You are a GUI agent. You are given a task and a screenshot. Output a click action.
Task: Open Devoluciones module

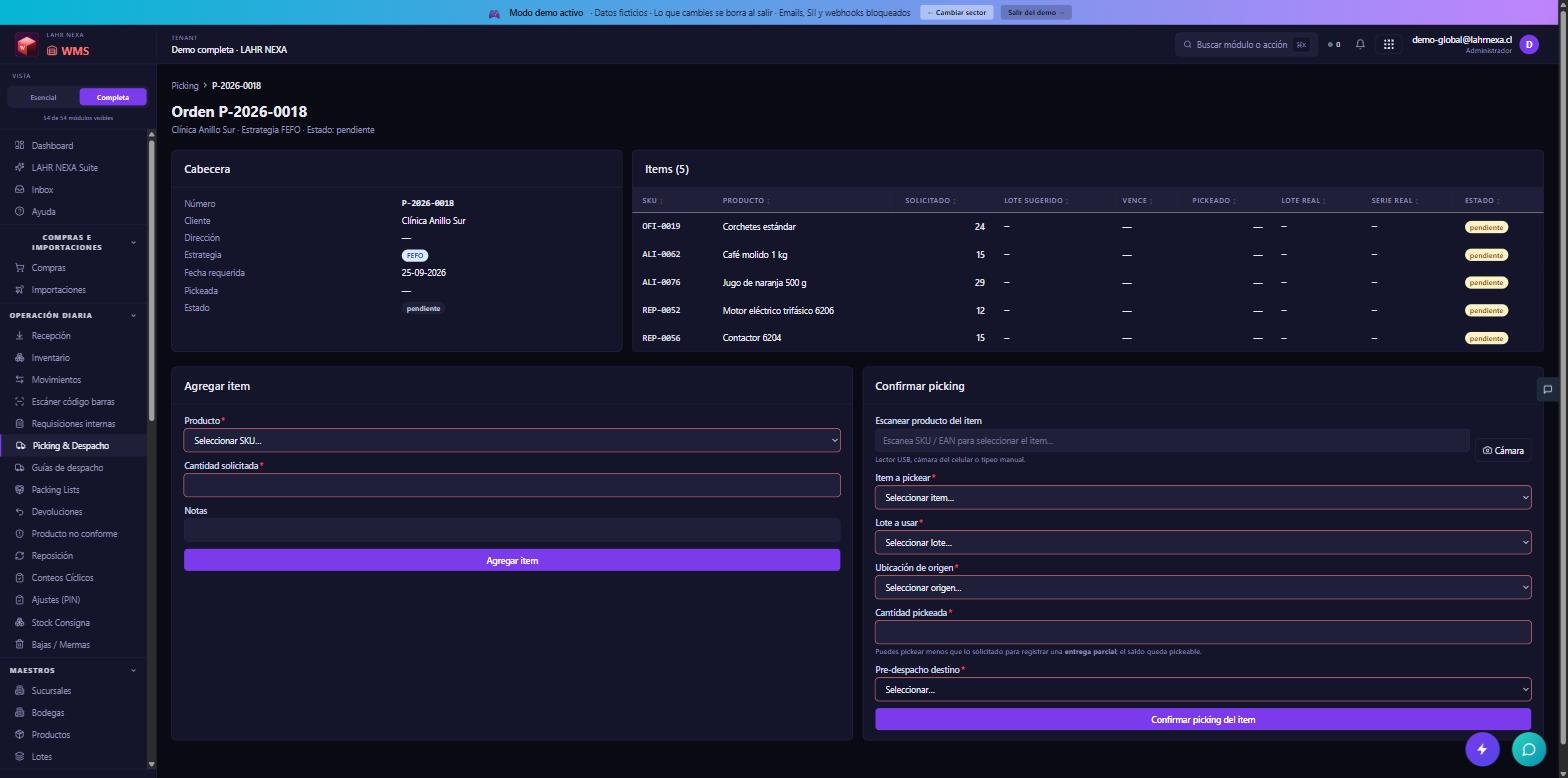coord(57,512)
